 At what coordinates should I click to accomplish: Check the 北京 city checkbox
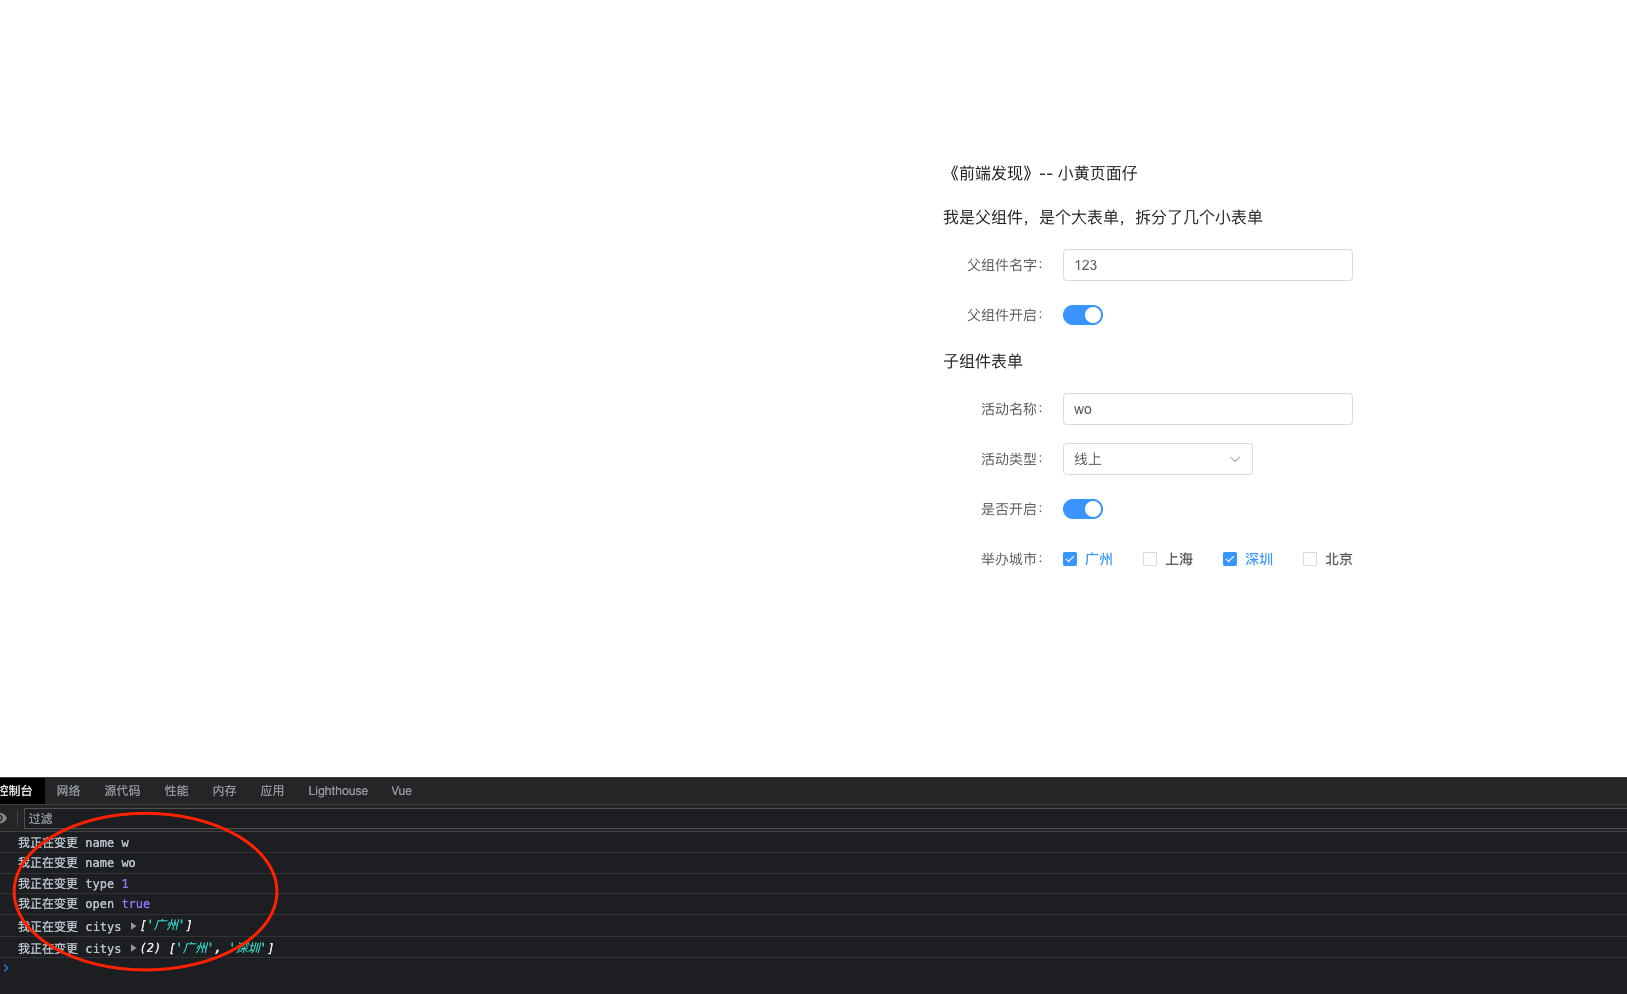[1310, 559]
